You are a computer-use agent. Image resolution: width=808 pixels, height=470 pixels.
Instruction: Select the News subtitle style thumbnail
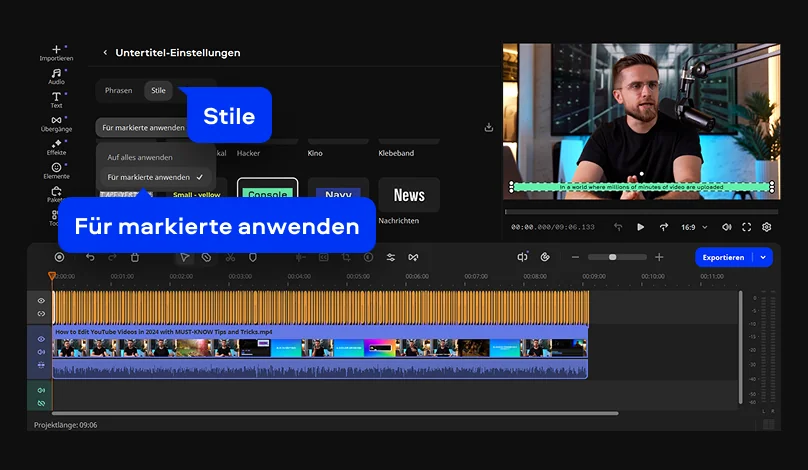coord(408,195)
